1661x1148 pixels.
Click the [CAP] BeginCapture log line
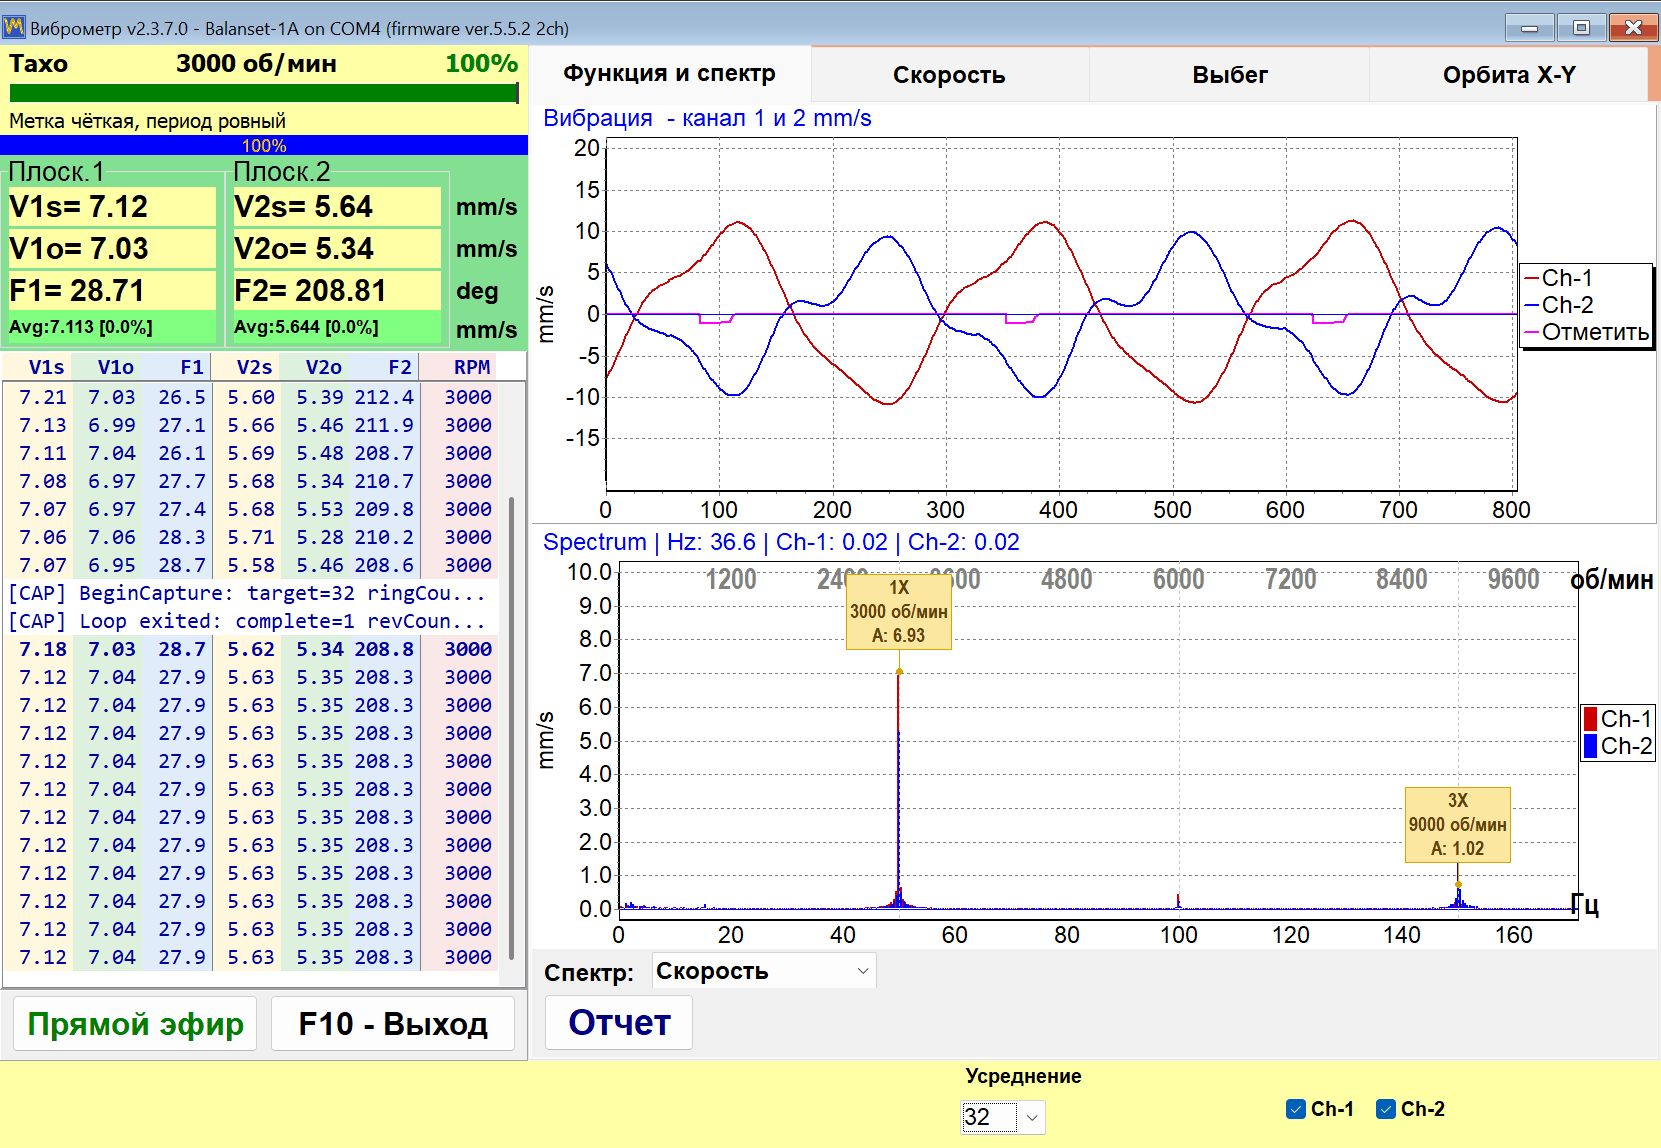tap(247, 593)
